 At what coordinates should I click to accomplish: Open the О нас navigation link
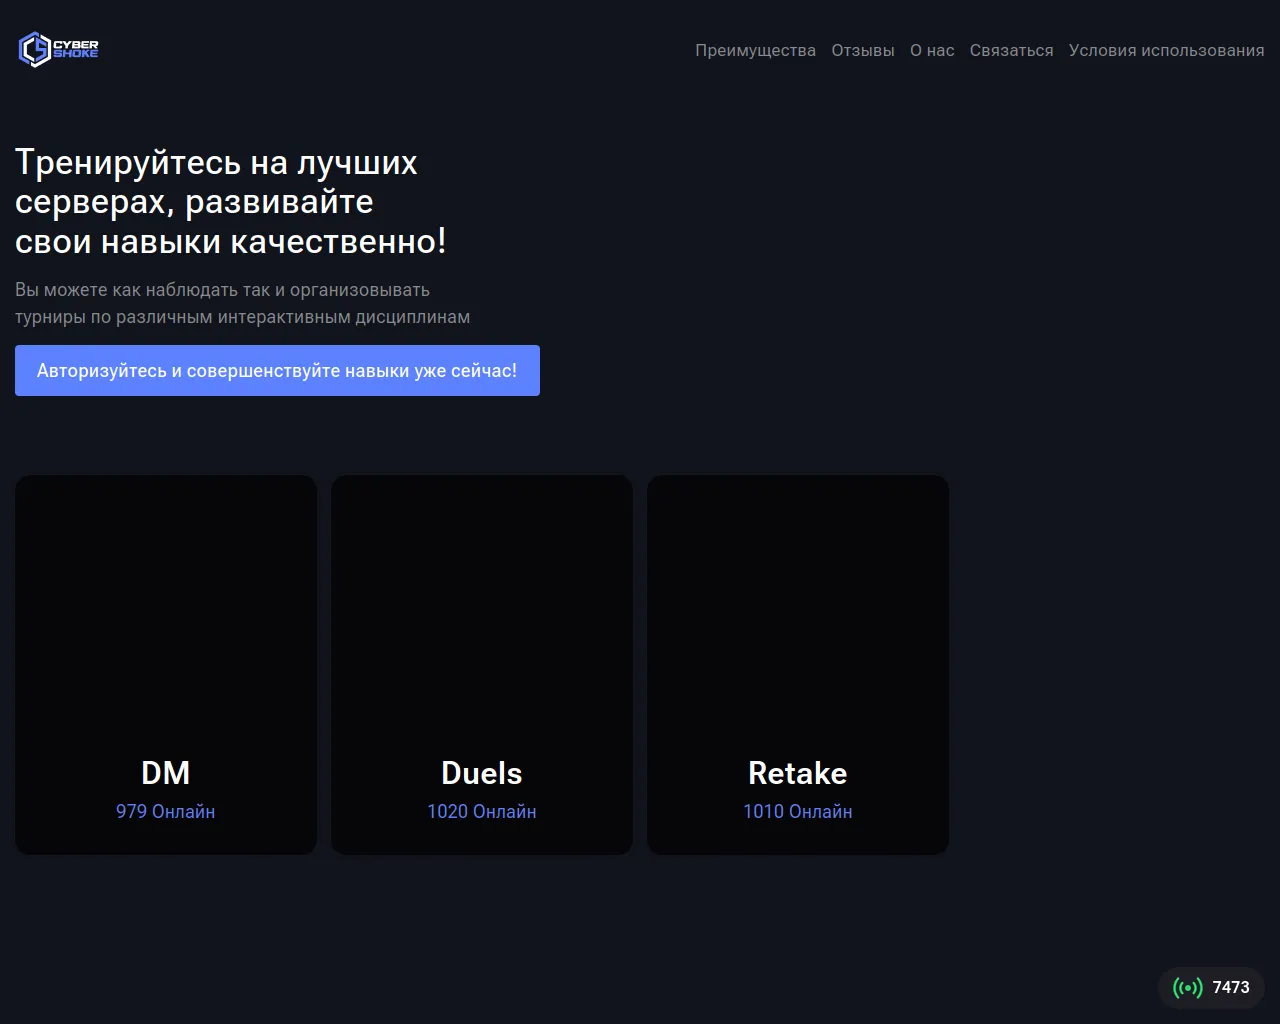coord(931,51)
